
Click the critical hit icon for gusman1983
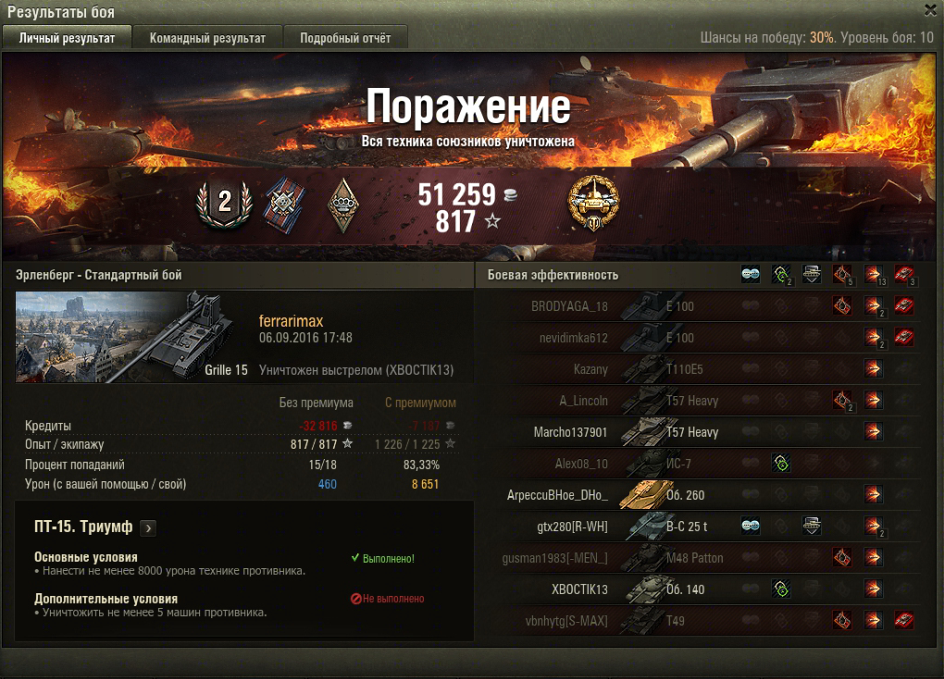(x=842, y=557)
